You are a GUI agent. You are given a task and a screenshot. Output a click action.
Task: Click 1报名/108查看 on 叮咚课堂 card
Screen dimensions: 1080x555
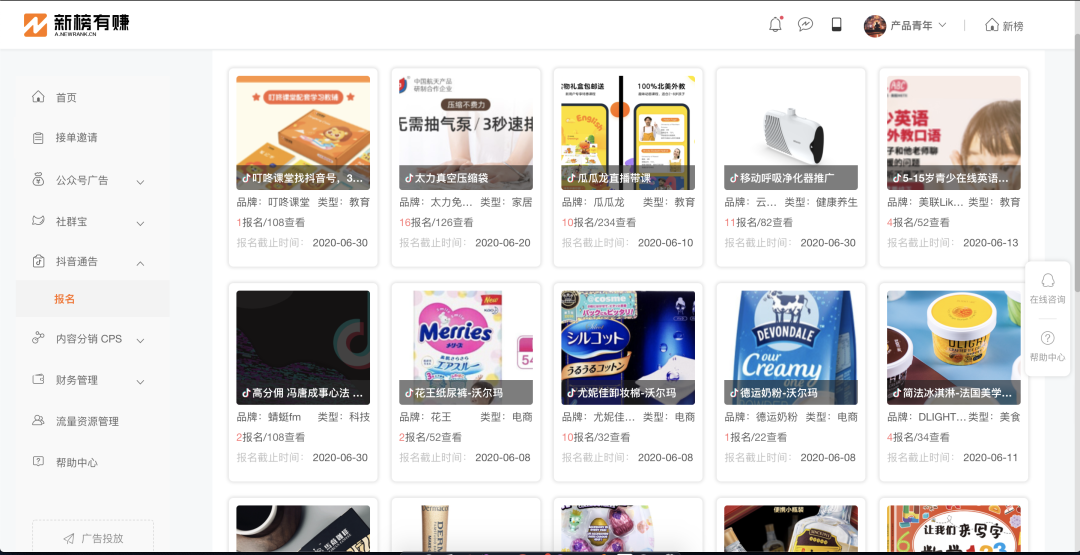point(271,222)
